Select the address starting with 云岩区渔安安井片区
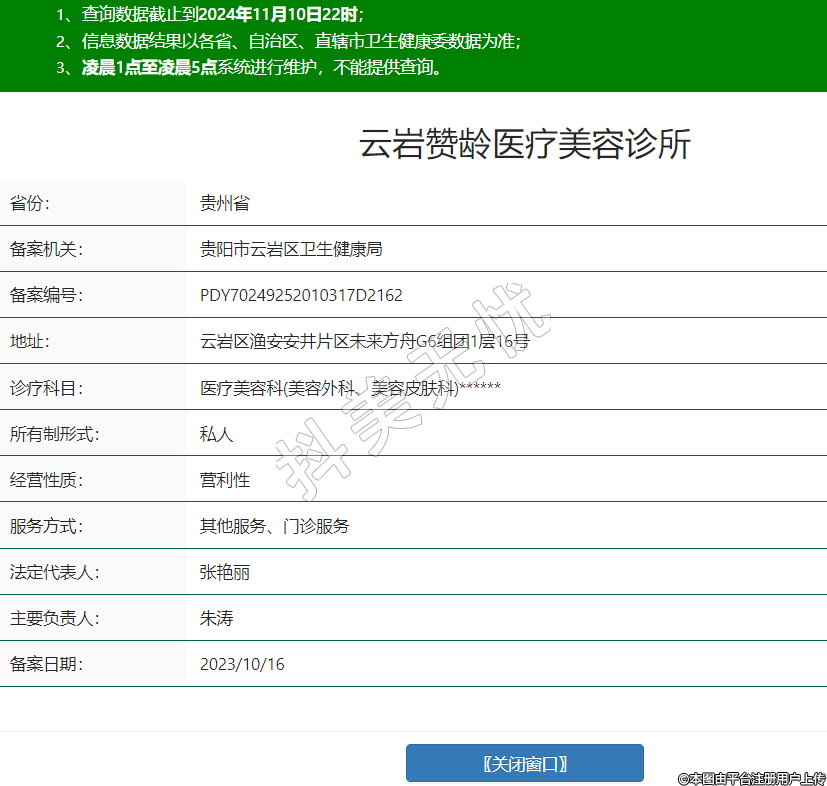The image size is (827, 786). (x=364, y=342)
